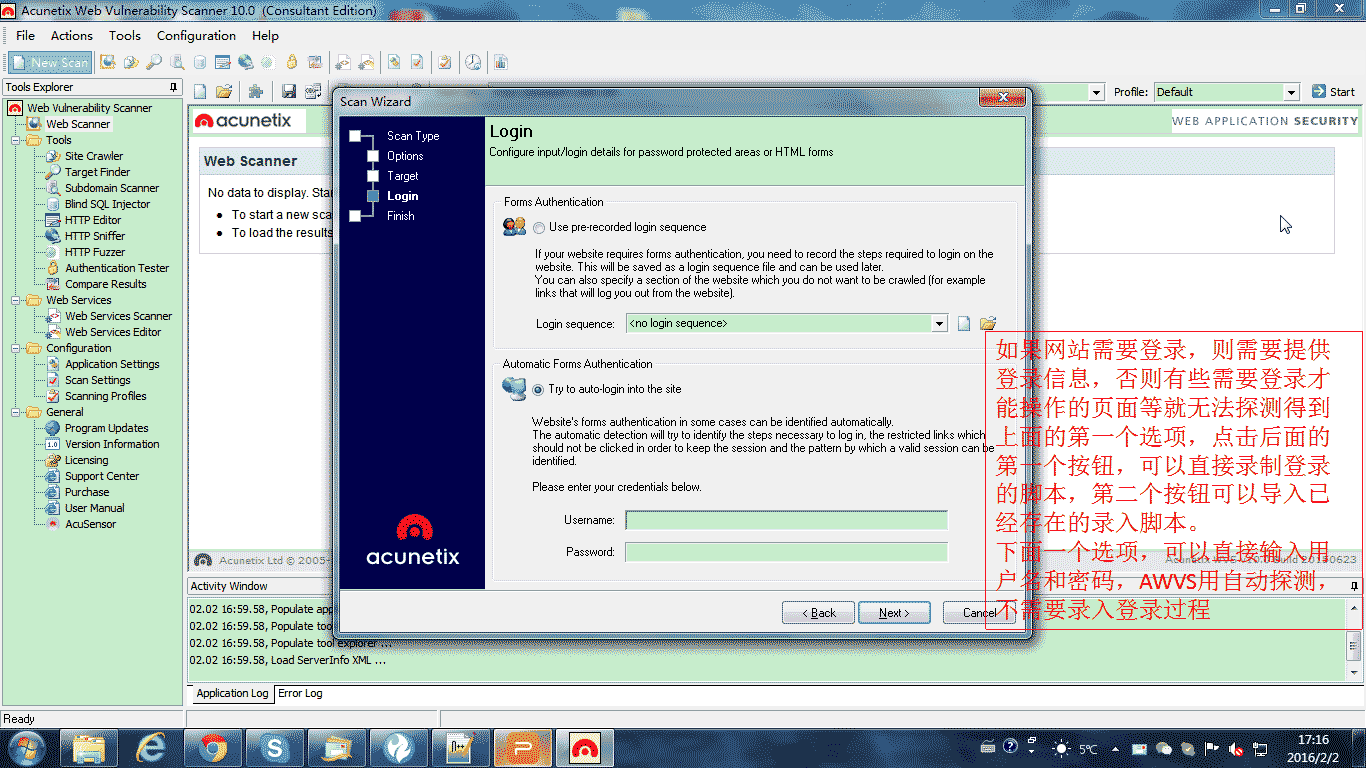Collapse the General tree folder
This screenshot has height=768, width=1366.
[x=17, y=412]
